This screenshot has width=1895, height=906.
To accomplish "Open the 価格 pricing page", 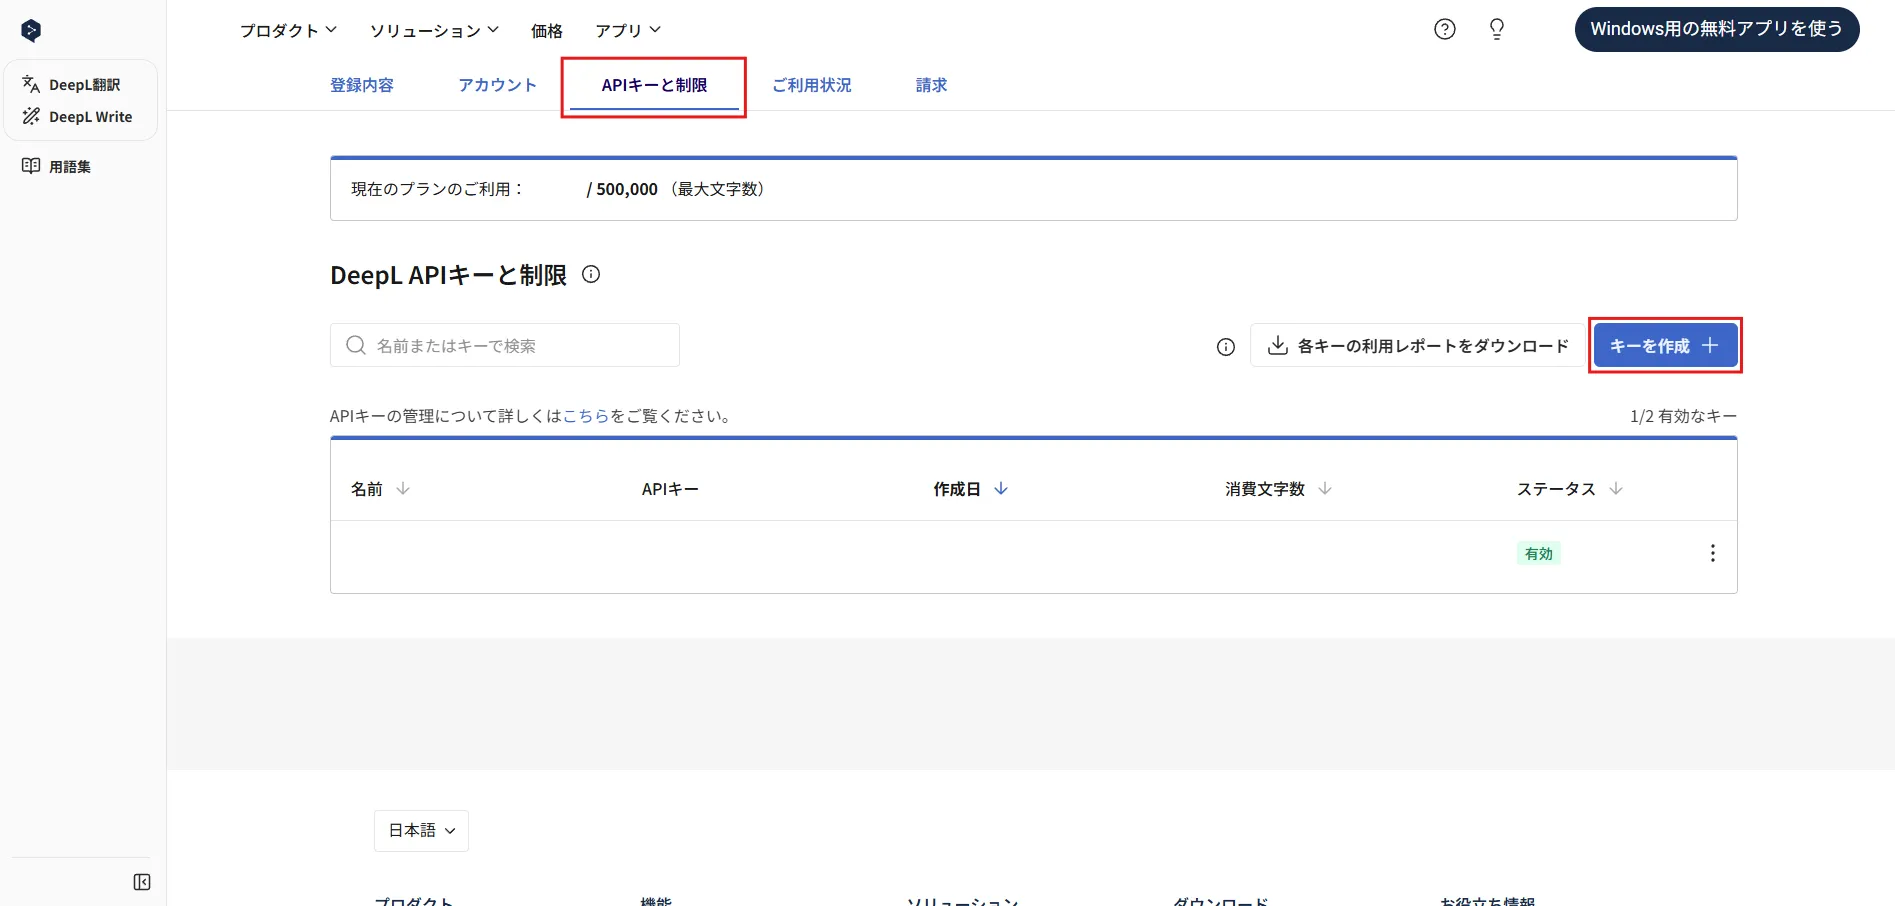I will [x=547, y=30].
